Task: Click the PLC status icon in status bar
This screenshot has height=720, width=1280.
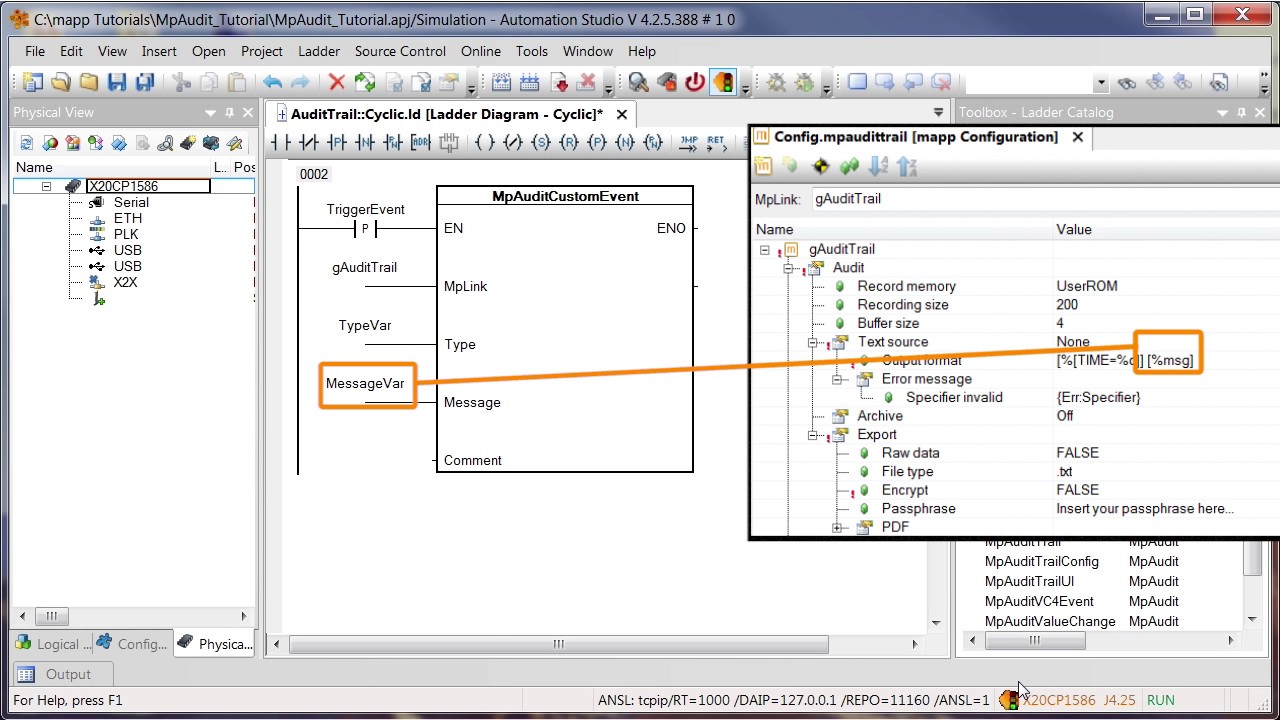Action: pyautogui.click(x=1009, y=700)
